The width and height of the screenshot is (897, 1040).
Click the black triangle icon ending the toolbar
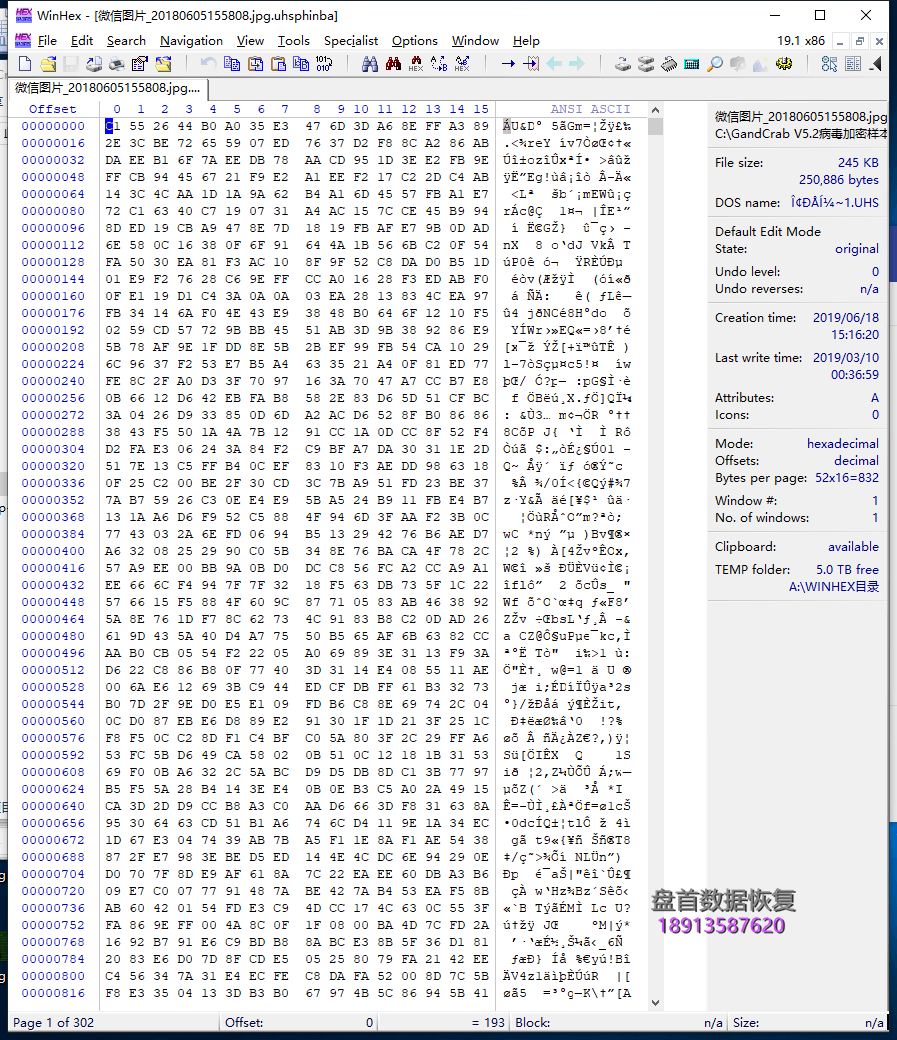876,64
